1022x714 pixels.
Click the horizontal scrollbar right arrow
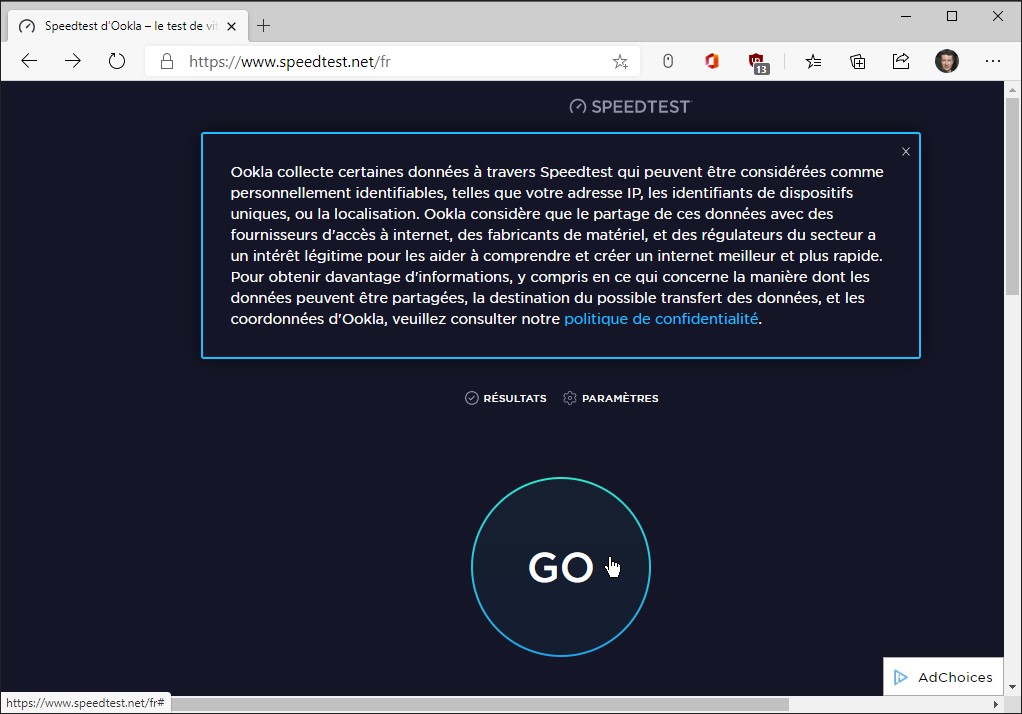click(995, 704)
